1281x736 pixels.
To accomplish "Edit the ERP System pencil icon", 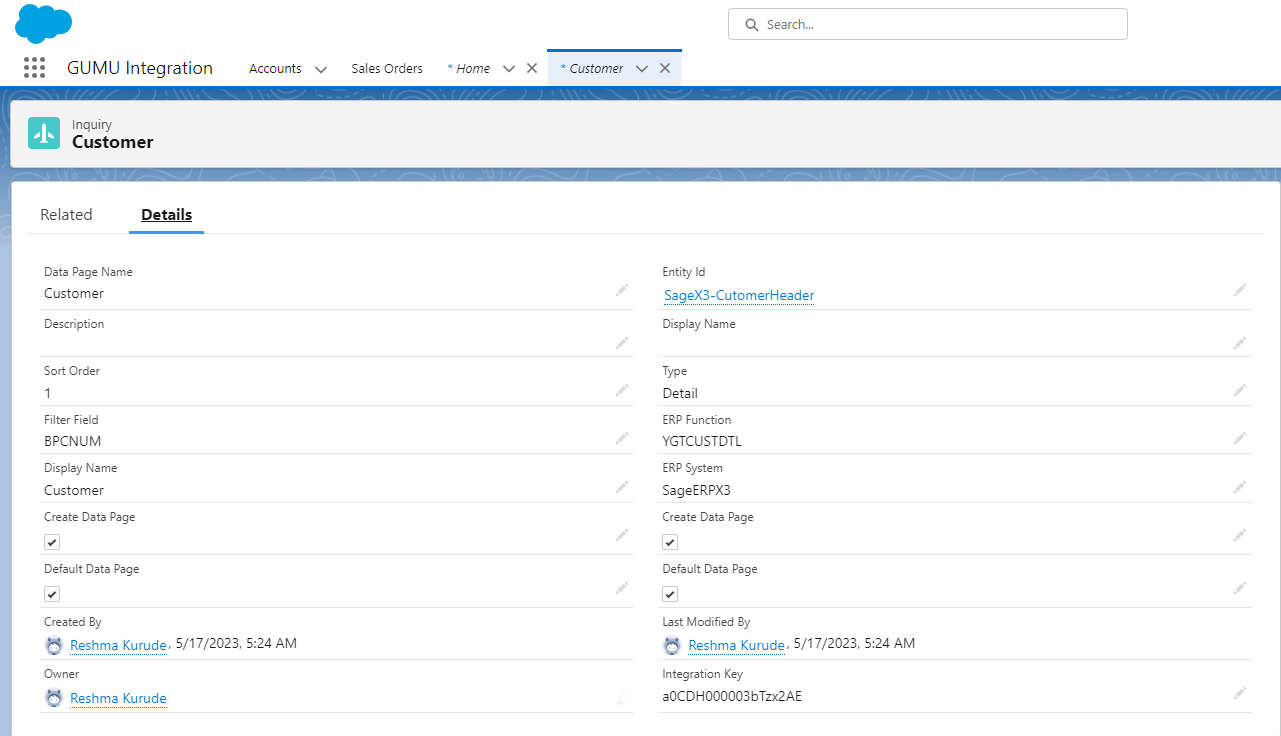I will (x=1240, y=486).
